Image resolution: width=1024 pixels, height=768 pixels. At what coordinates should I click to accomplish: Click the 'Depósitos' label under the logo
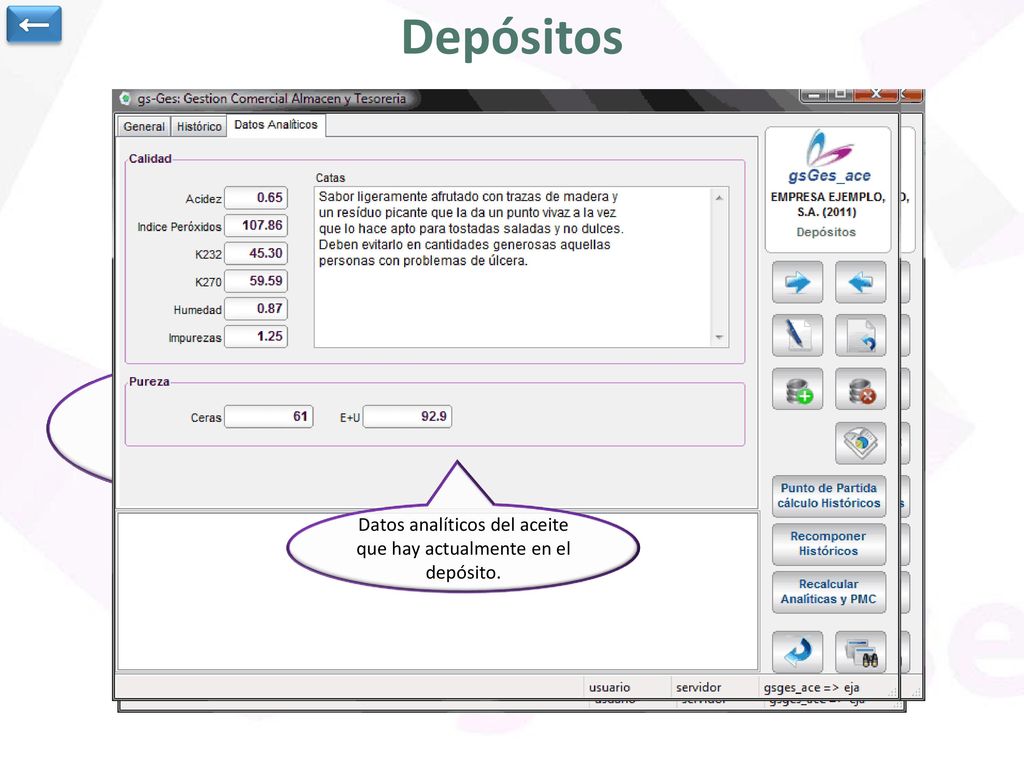pyautogui.click(x=826, y=232)
